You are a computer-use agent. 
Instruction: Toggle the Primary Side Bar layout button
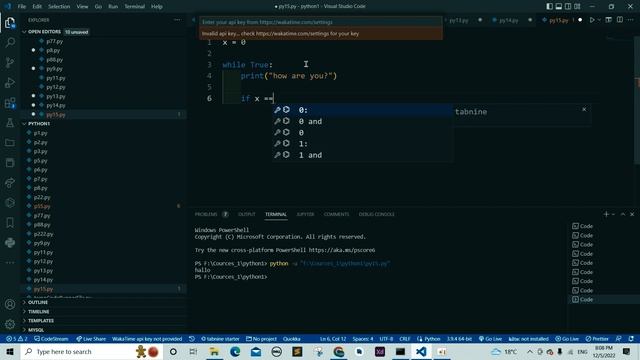click(x=549, y=7)
